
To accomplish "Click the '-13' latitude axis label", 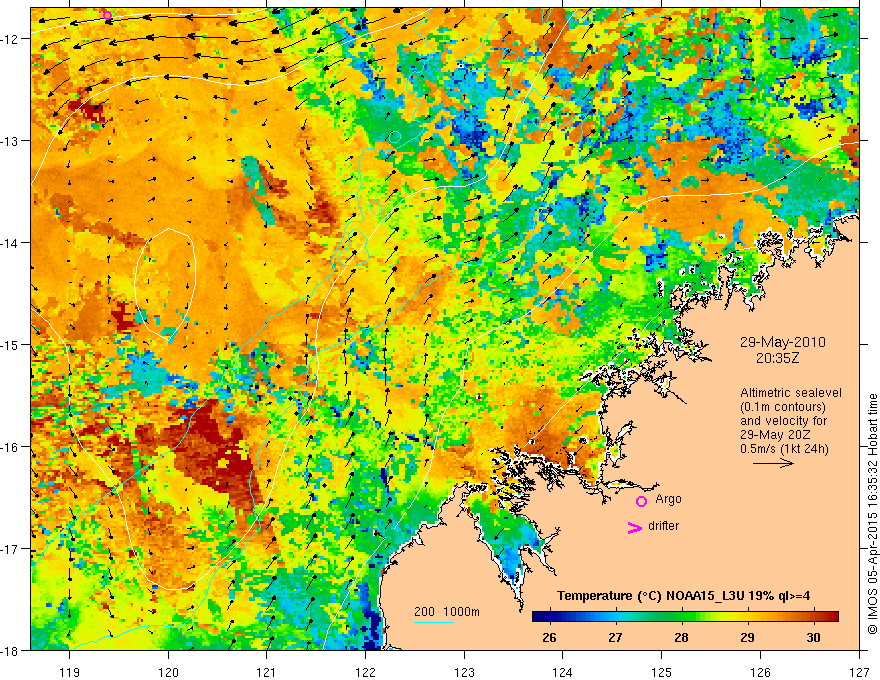I will point(11,140).
